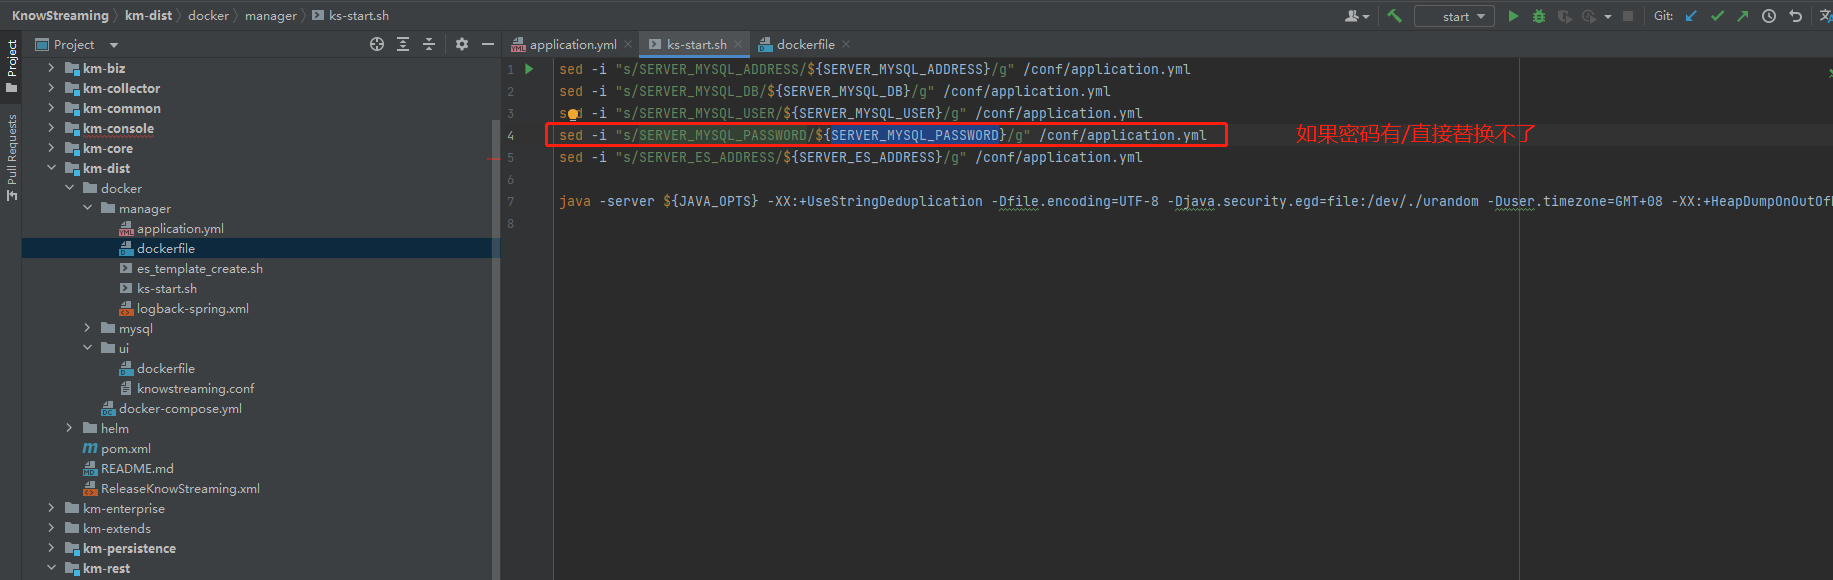The image size is (1833, 580).
Task: Expand the km-core module
Action: pyautogui.click(x=51, y=148)
